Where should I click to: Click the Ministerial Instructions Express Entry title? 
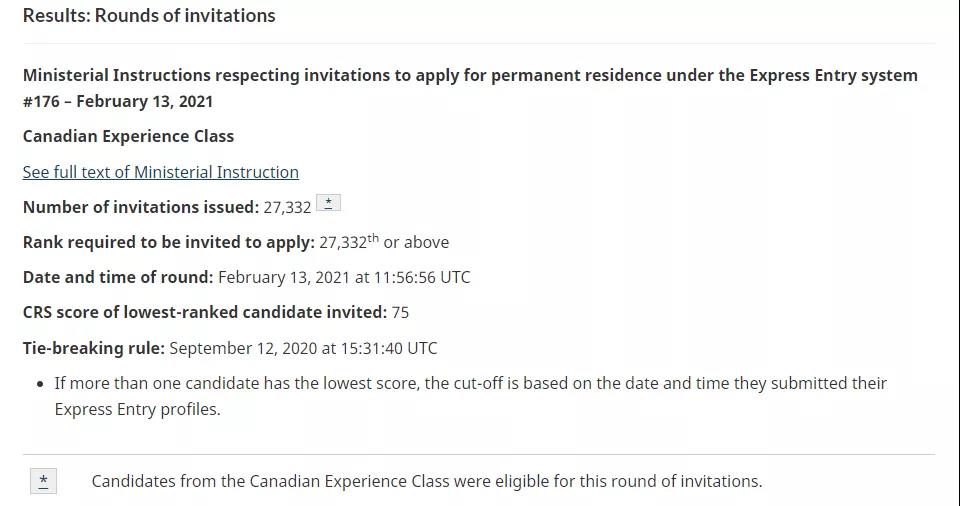tap(470, 76)
